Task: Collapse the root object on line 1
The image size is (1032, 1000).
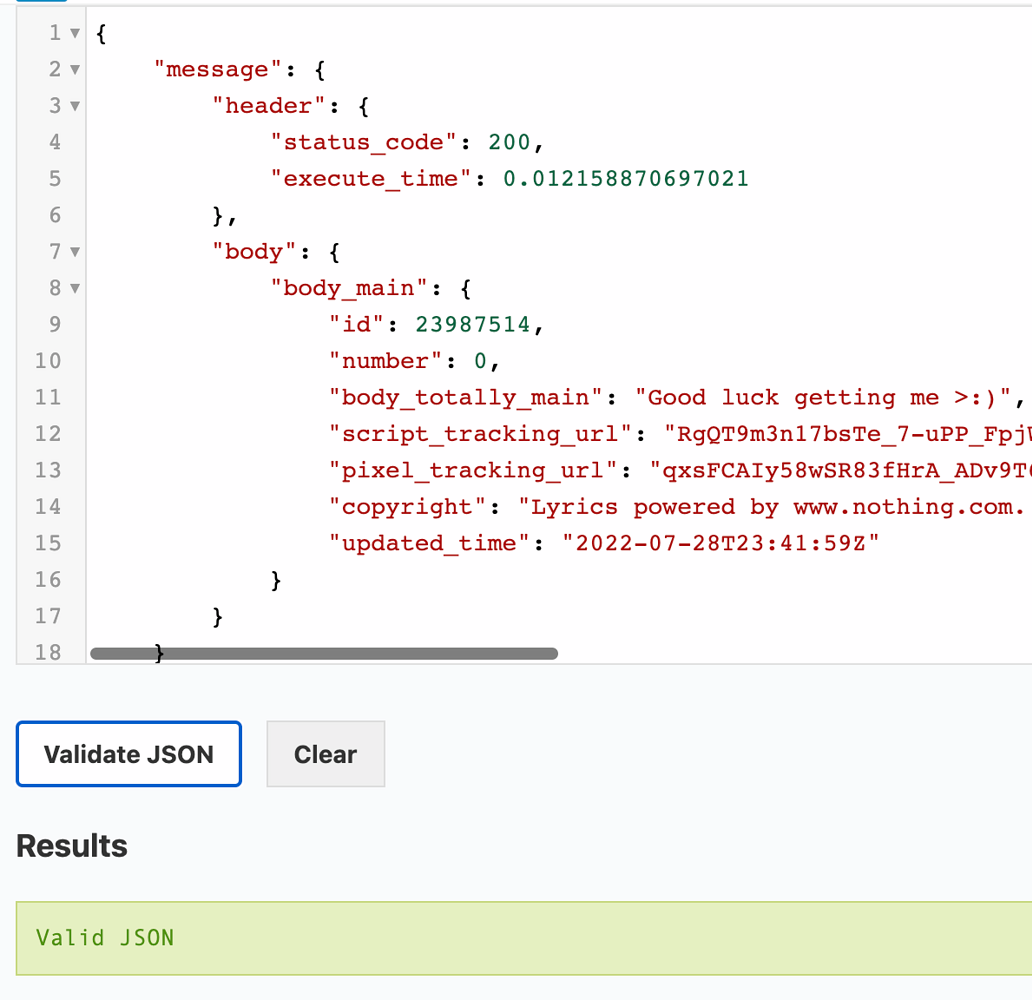Action: point(74,33)
